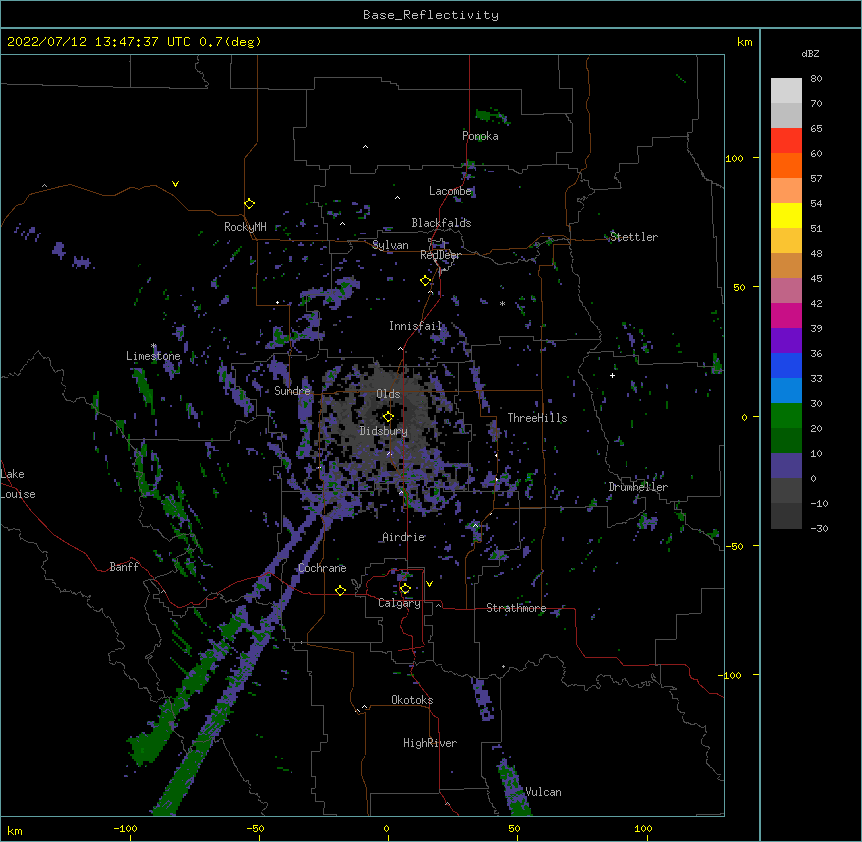The height and width of the screenshot is (842, 862).
Task: Click the dBZ legend heading
Action: (810, 53)
